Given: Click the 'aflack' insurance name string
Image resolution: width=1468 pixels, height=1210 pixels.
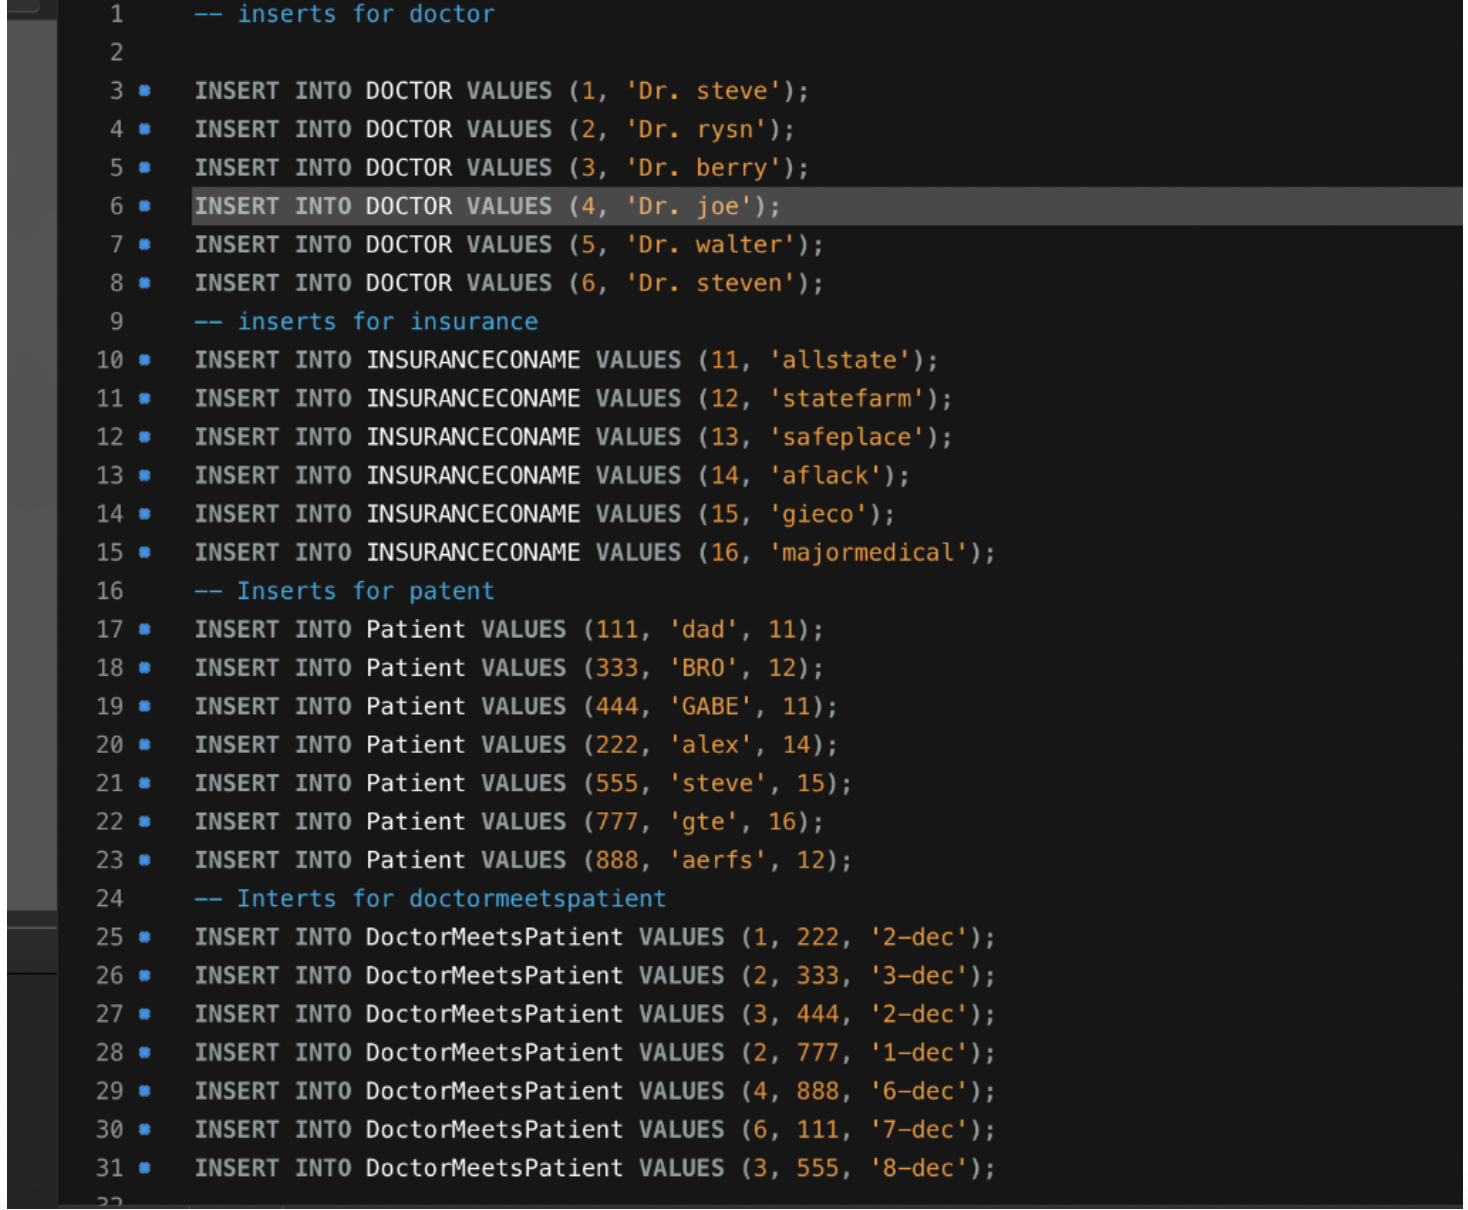Looking at the screenshot, I should (826, 475).
